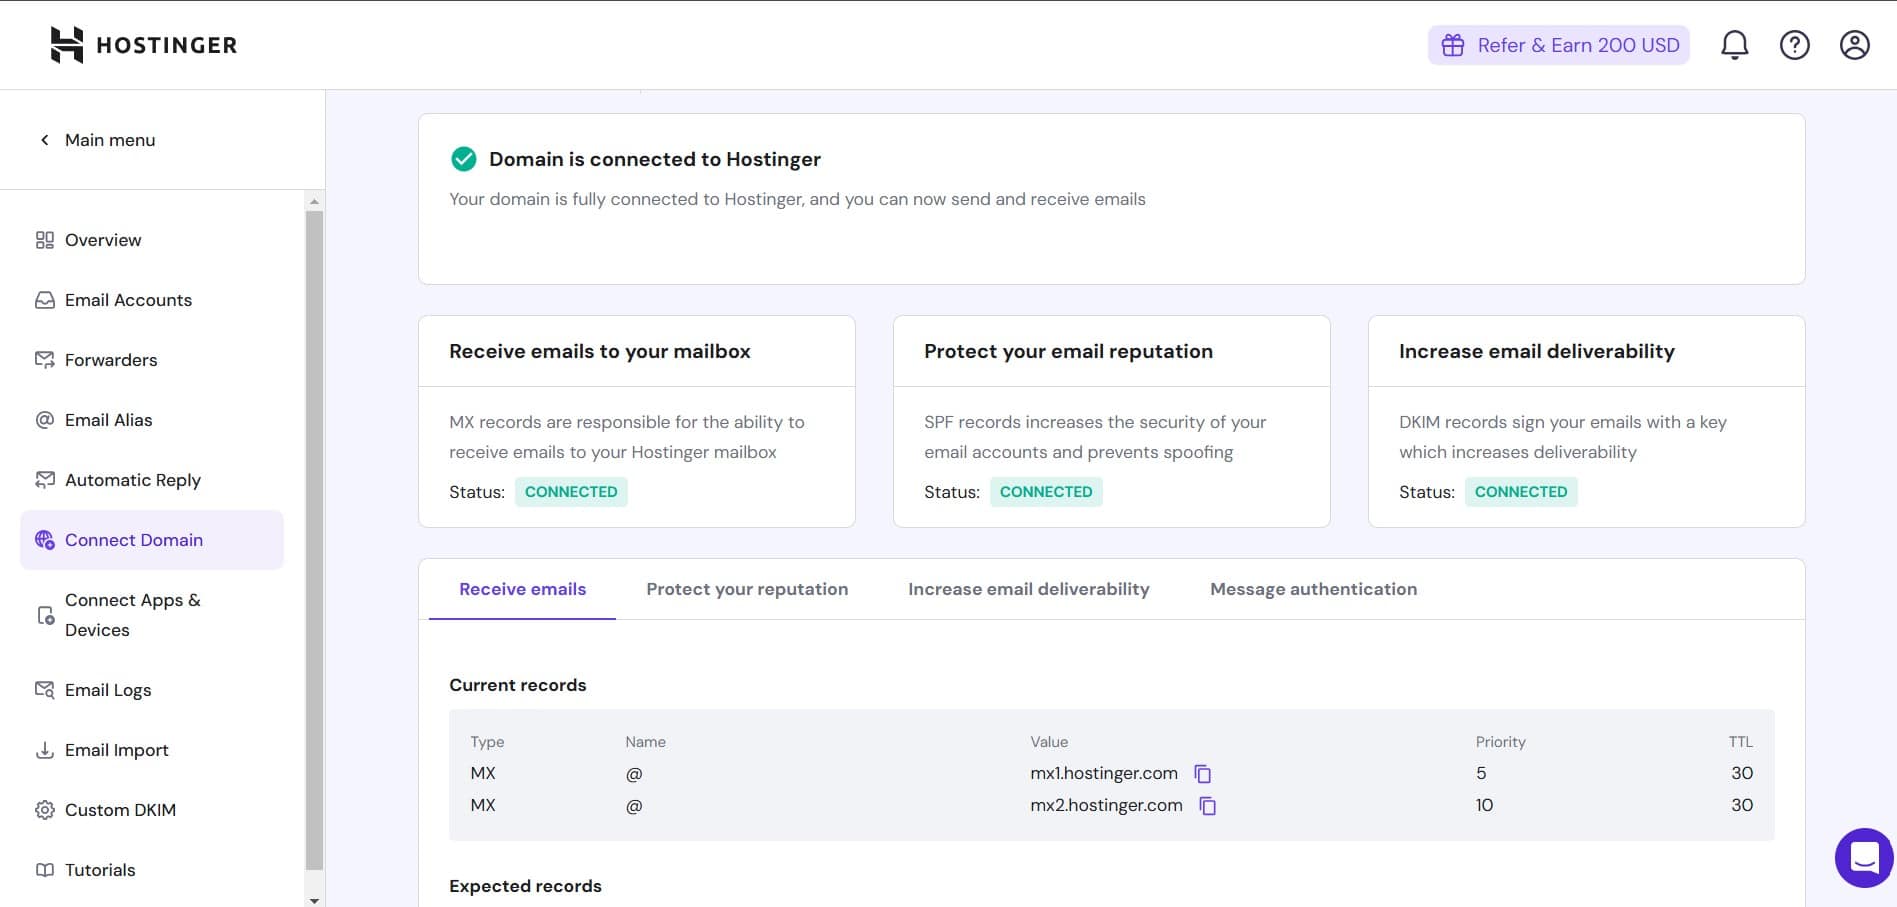Open Tutorials page

(x=152, y=870)
